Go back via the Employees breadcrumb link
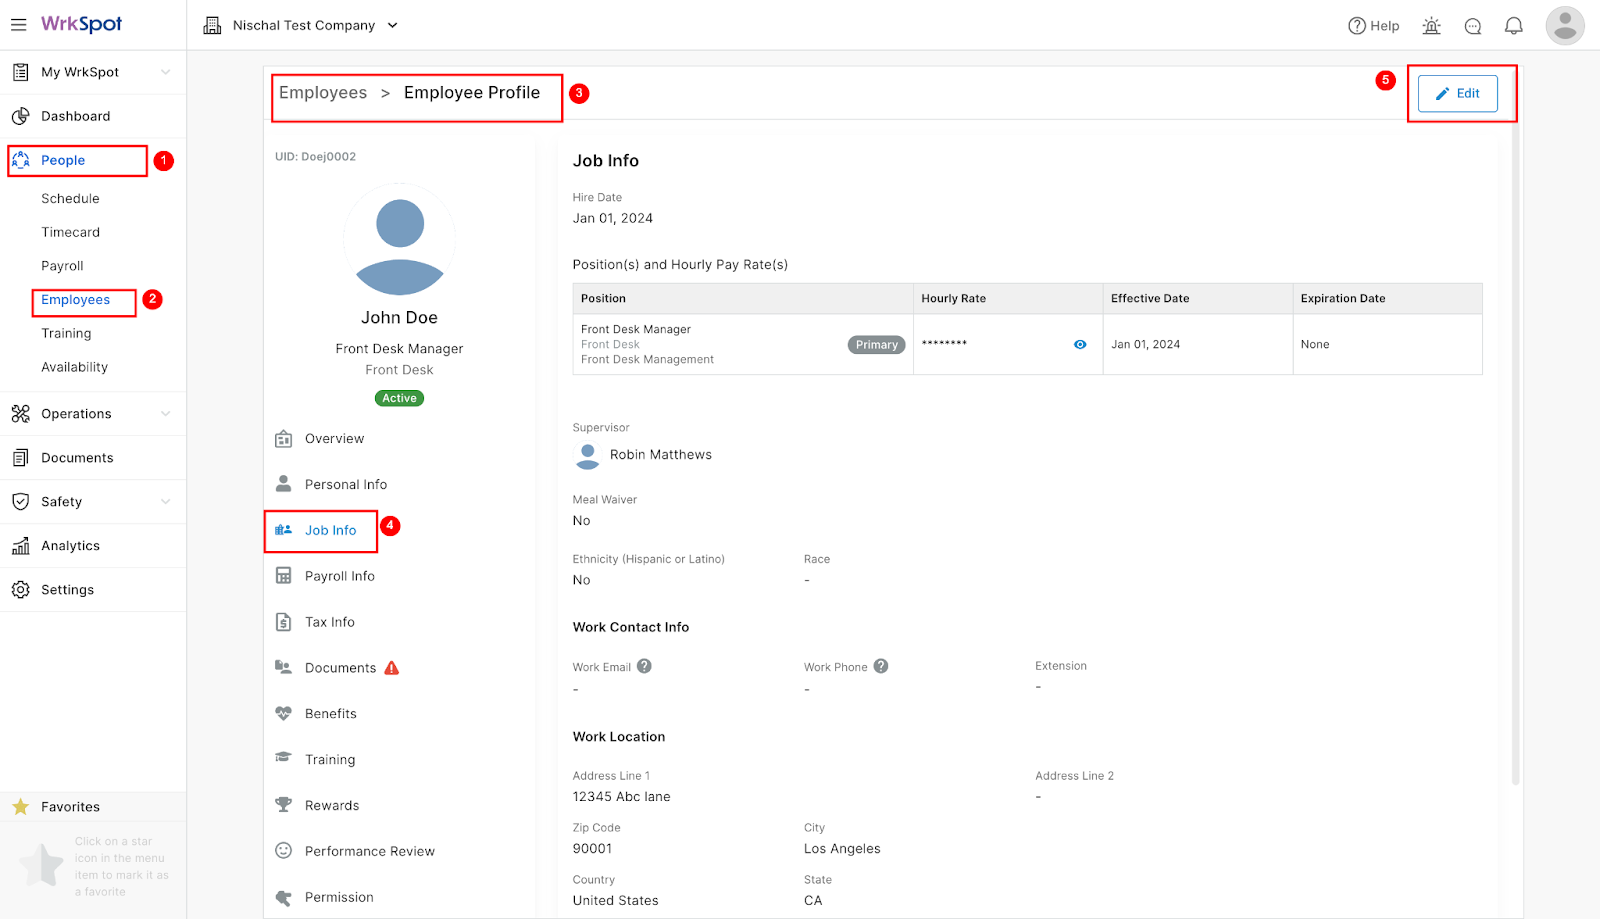1600x919 pixels. click(x=322, y=92)
